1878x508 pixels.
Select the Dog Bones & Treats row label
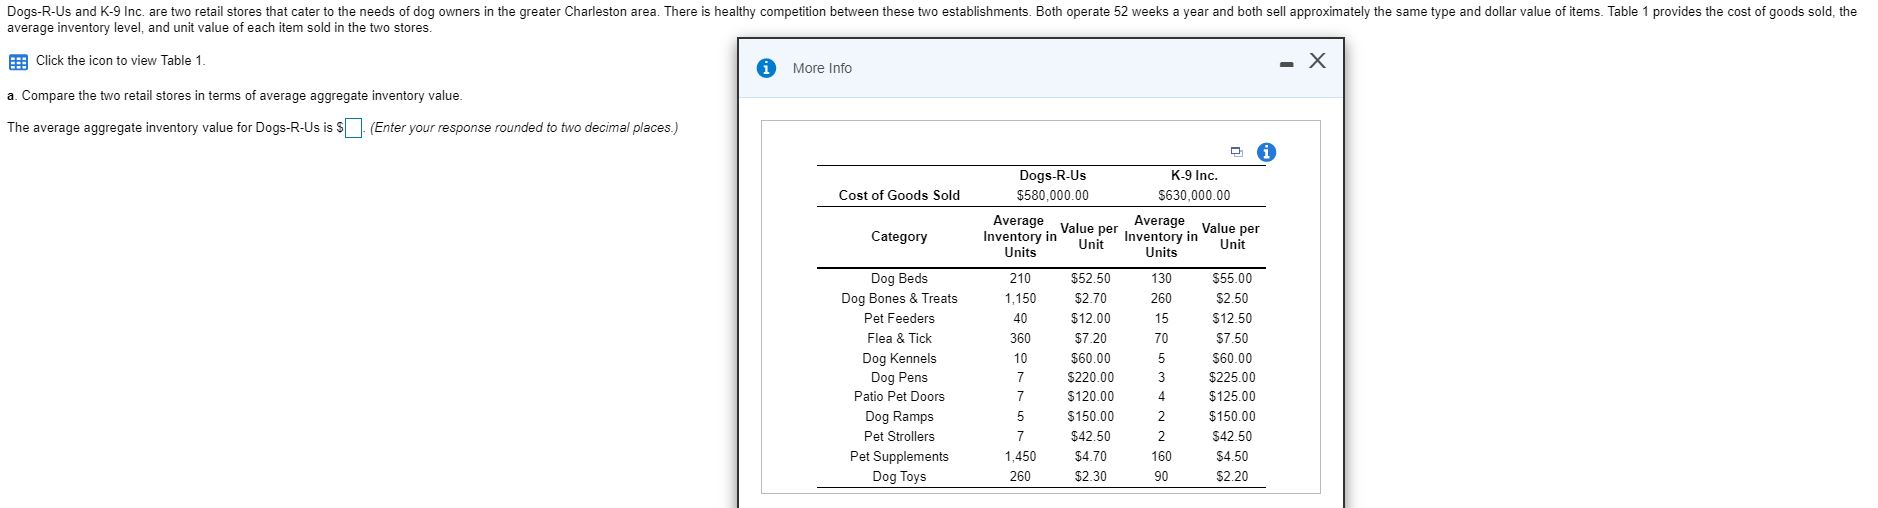coord(899,299)
